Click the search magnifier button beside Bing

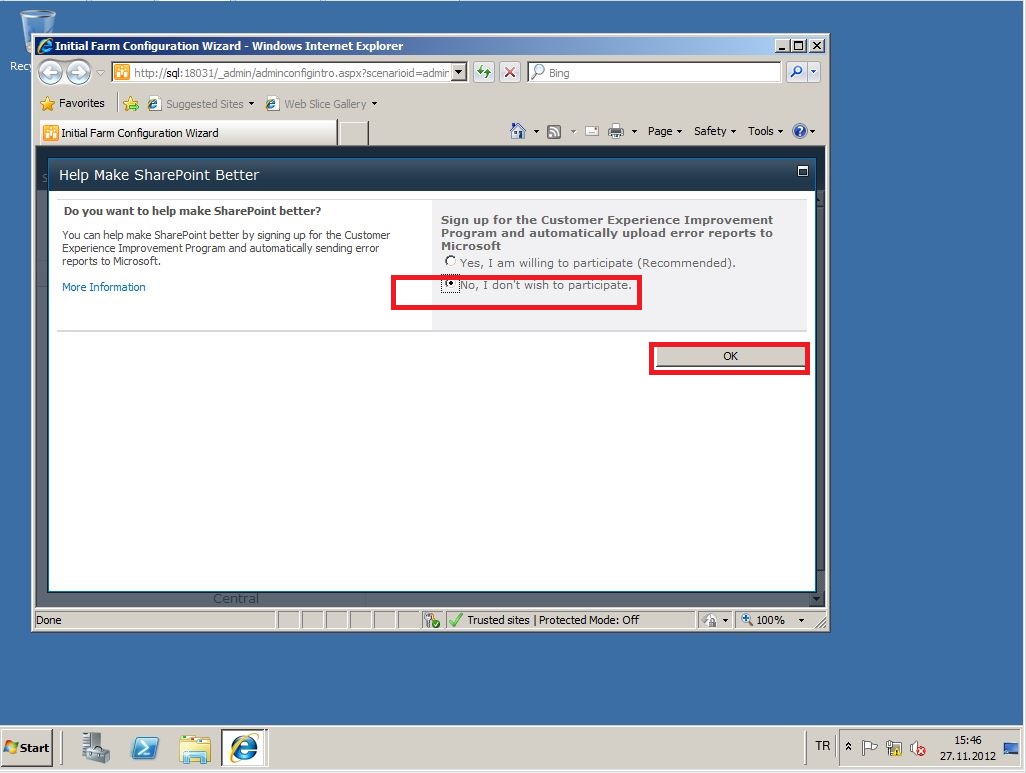click(796, 72)
